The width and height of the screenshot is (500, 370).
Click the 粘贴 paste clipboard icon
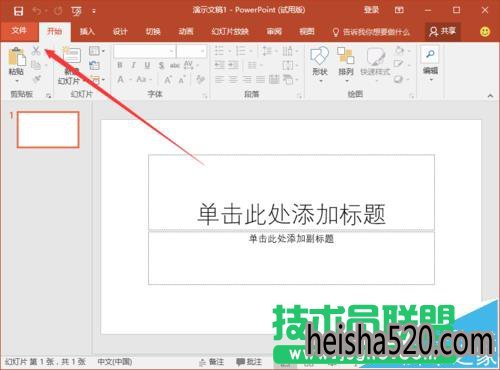pos(16,57)
